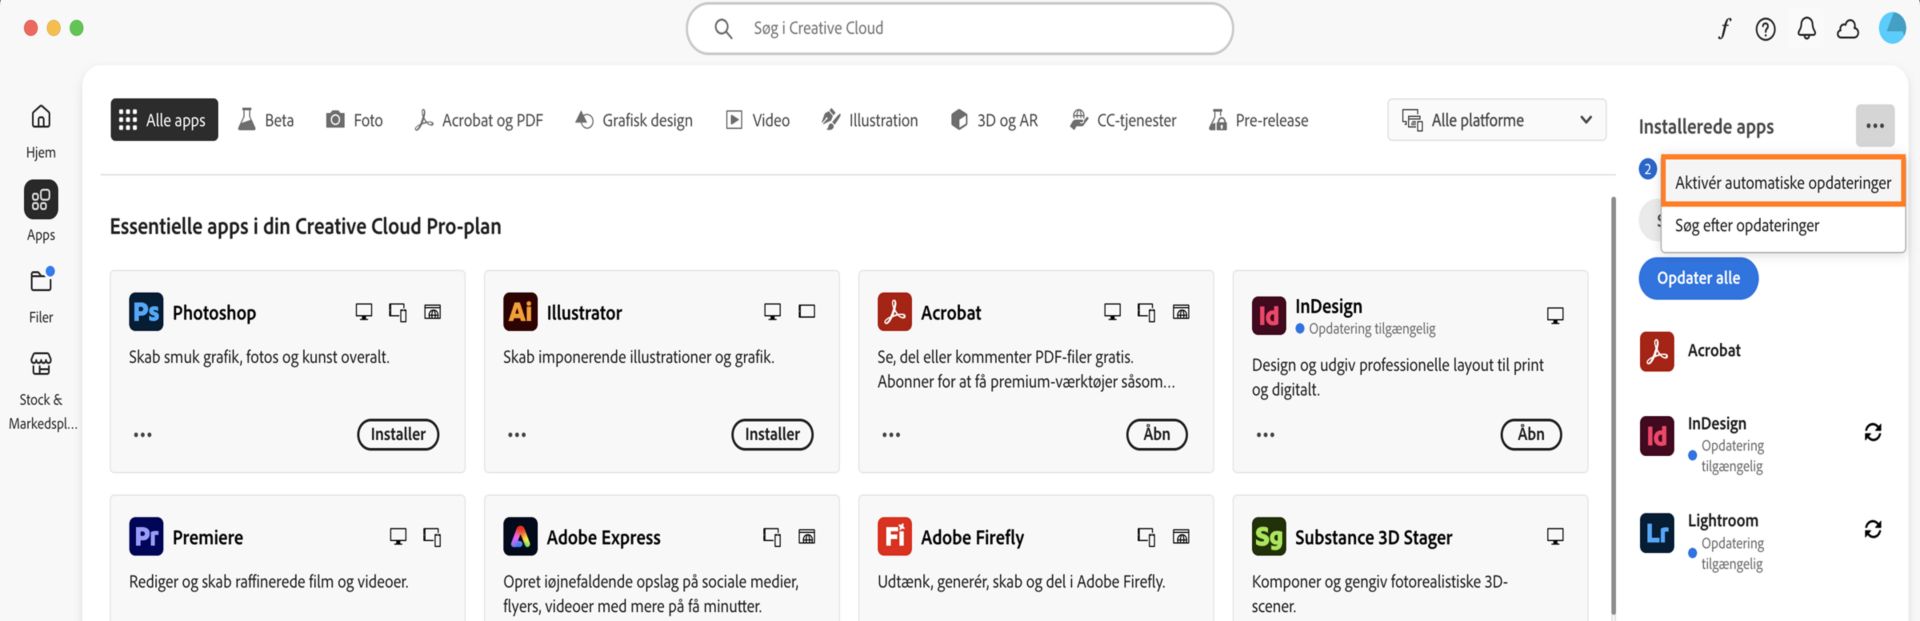Viewport: 1920px width, 621px height.
Task: Click the Illustrator app icon
Action: [520, 312]
